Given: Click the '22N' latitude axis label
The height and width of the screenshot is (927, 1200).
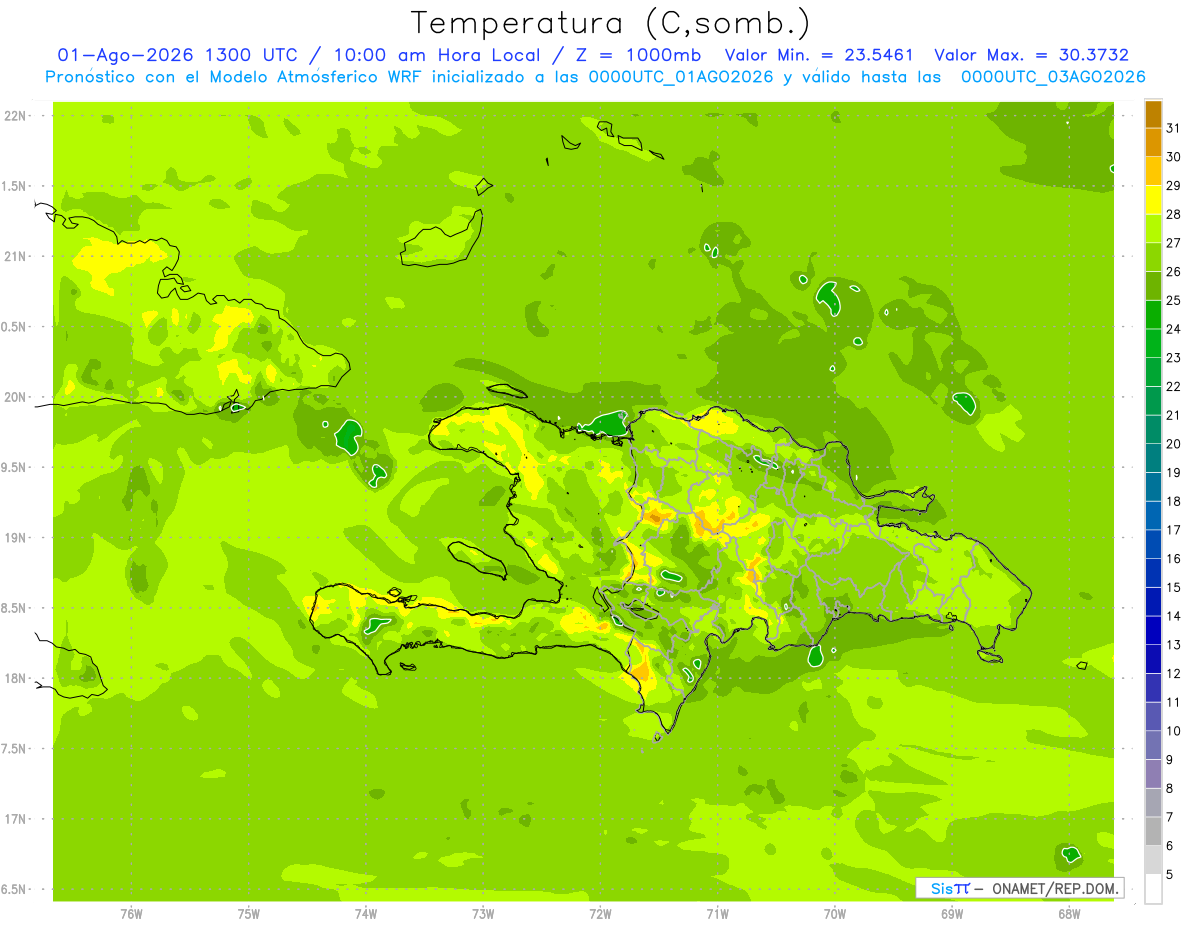Looking at the screenshot, I should (14, 116).
